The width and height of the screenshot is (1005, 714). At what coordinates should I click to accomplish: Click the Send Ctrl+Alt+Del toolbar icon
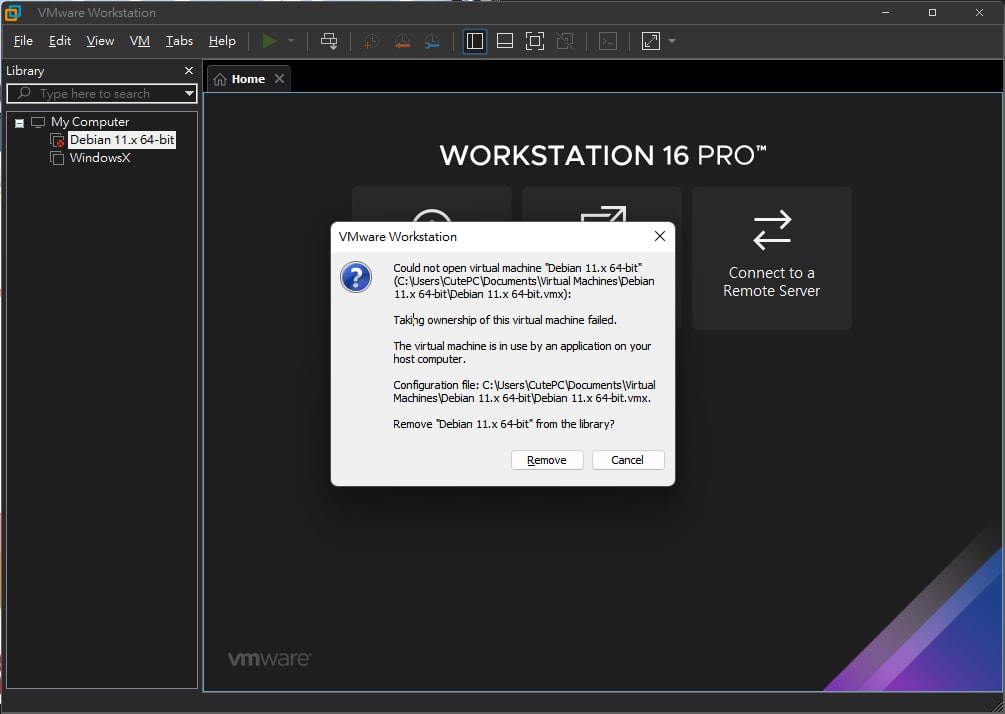pyautogui.click(x=329, y=41)
